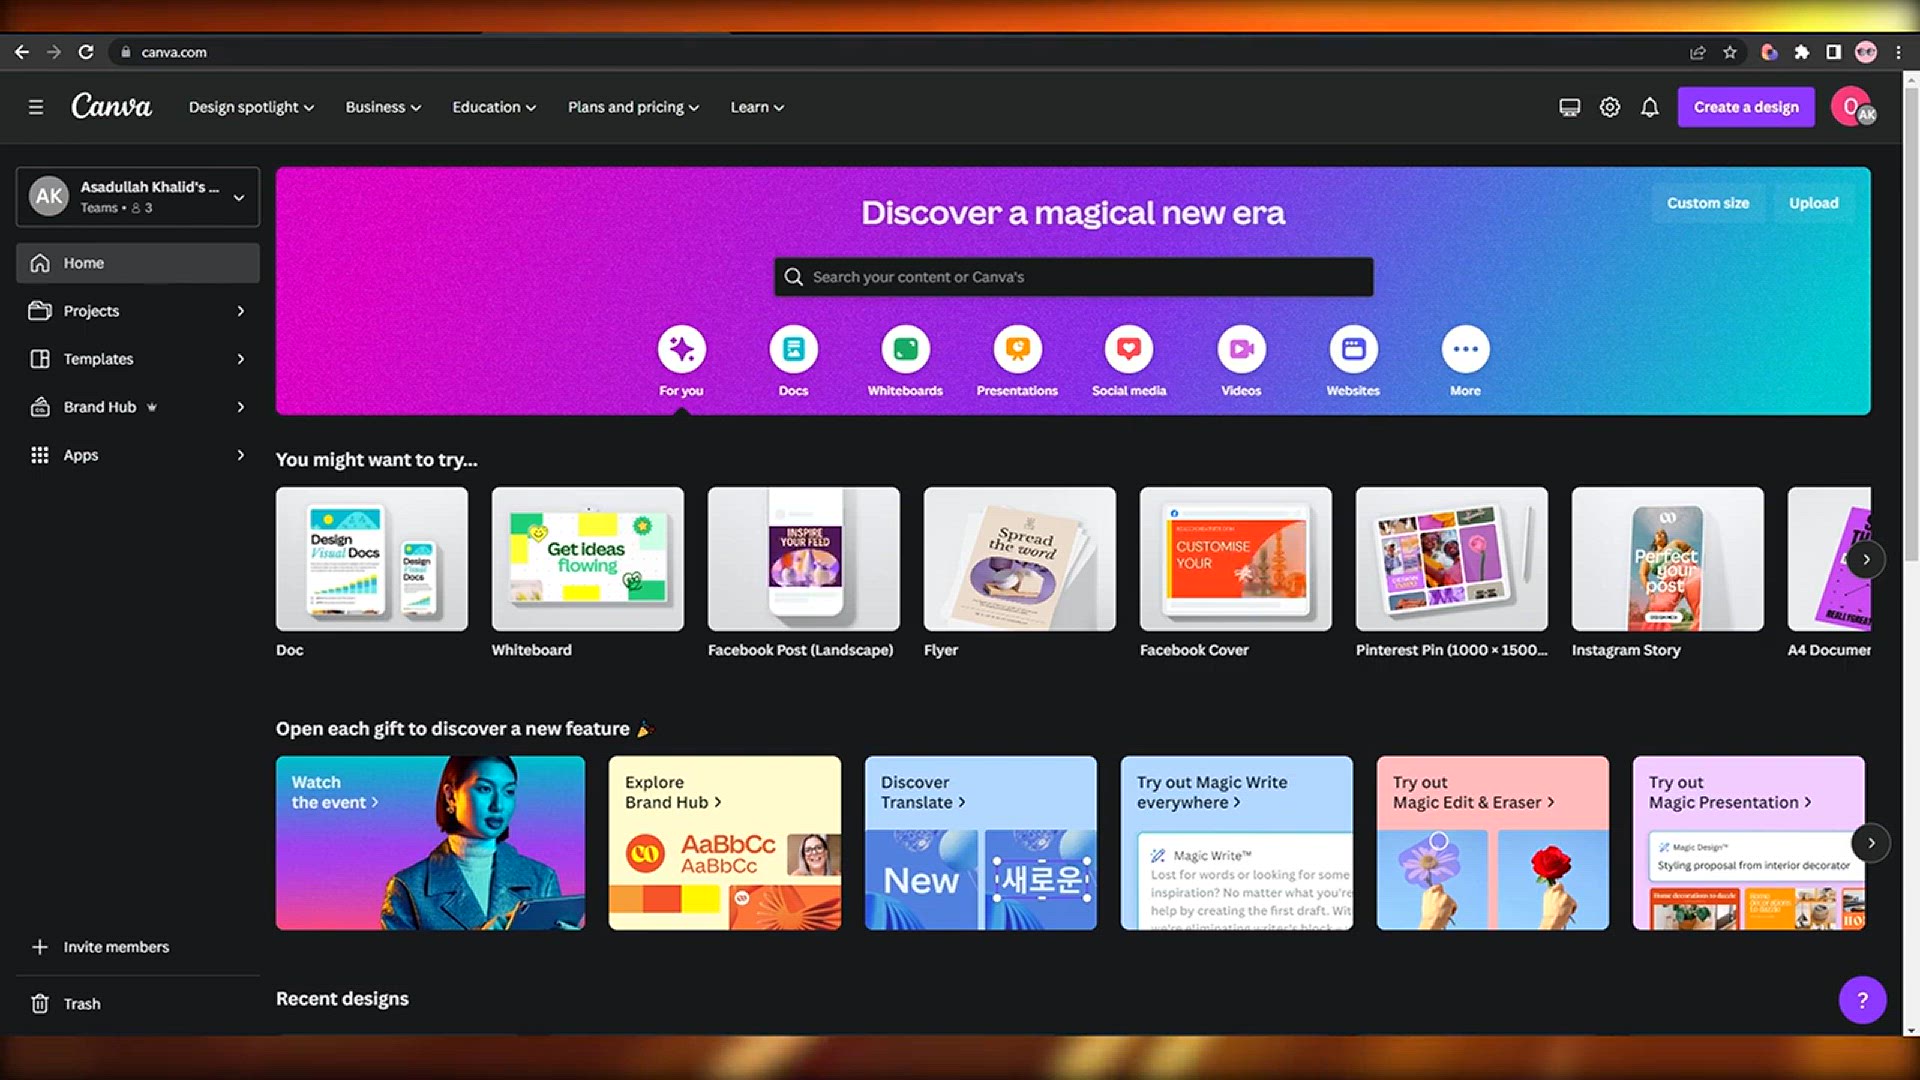
Task: Open the settings gear icon
Action: click(x=1610, y=107)
